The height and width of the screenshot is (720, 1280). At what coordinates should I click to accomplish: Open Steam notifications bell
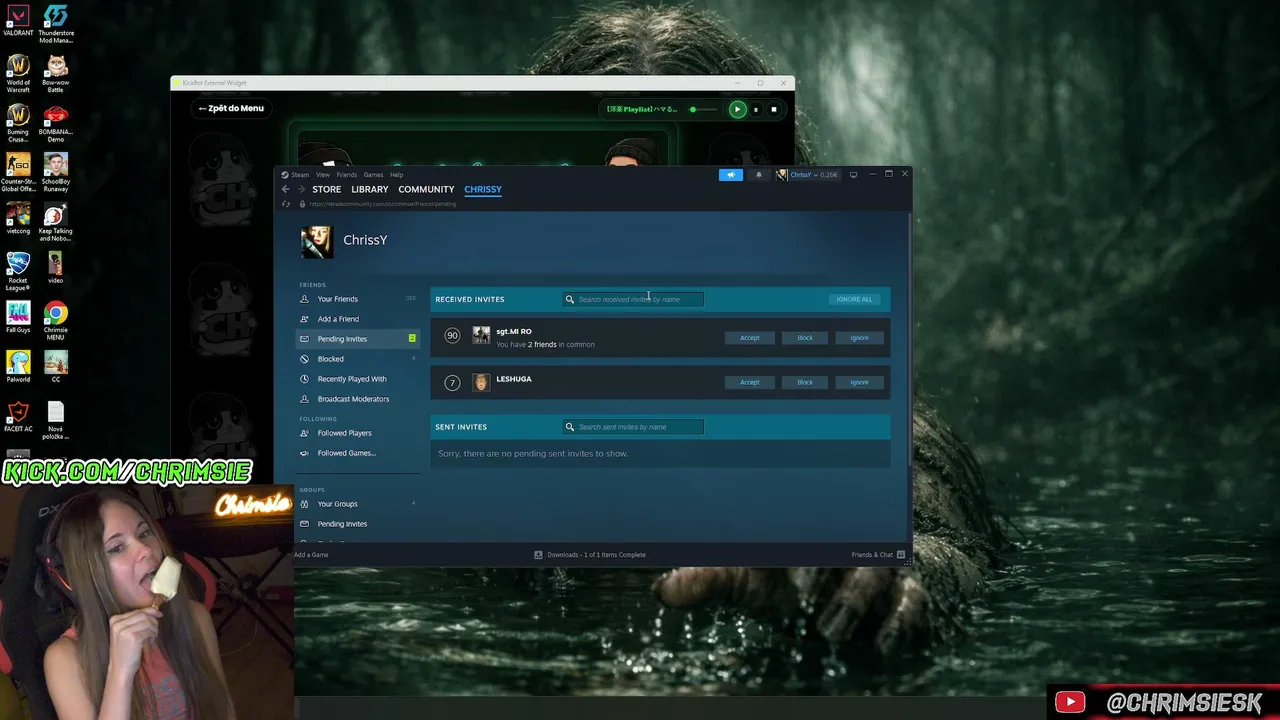tap(758, 175)
